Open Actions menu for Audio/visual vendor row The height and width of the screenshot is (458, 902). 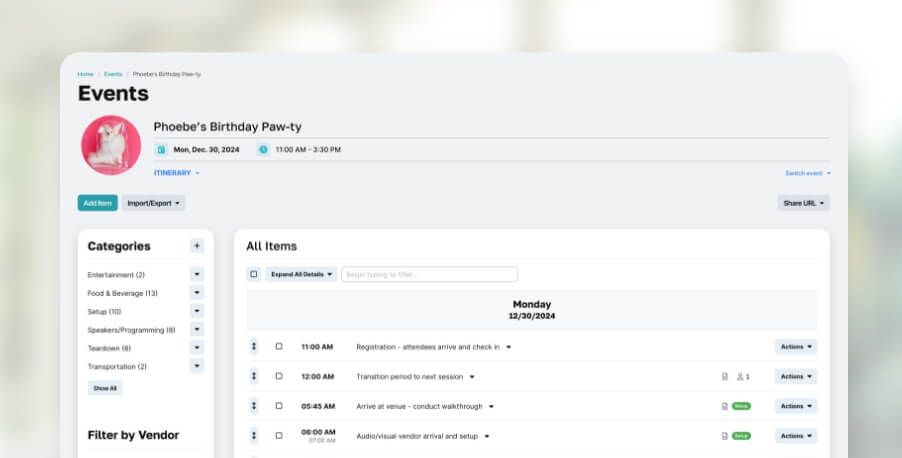coord(796,436)
